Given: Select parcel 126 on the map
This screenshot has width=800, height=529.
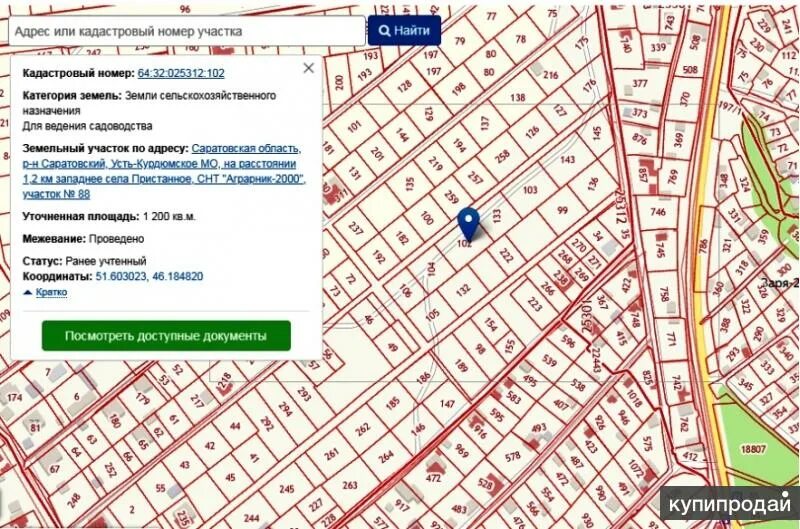Looking at the screenshot, I should [x=532, y=132].
